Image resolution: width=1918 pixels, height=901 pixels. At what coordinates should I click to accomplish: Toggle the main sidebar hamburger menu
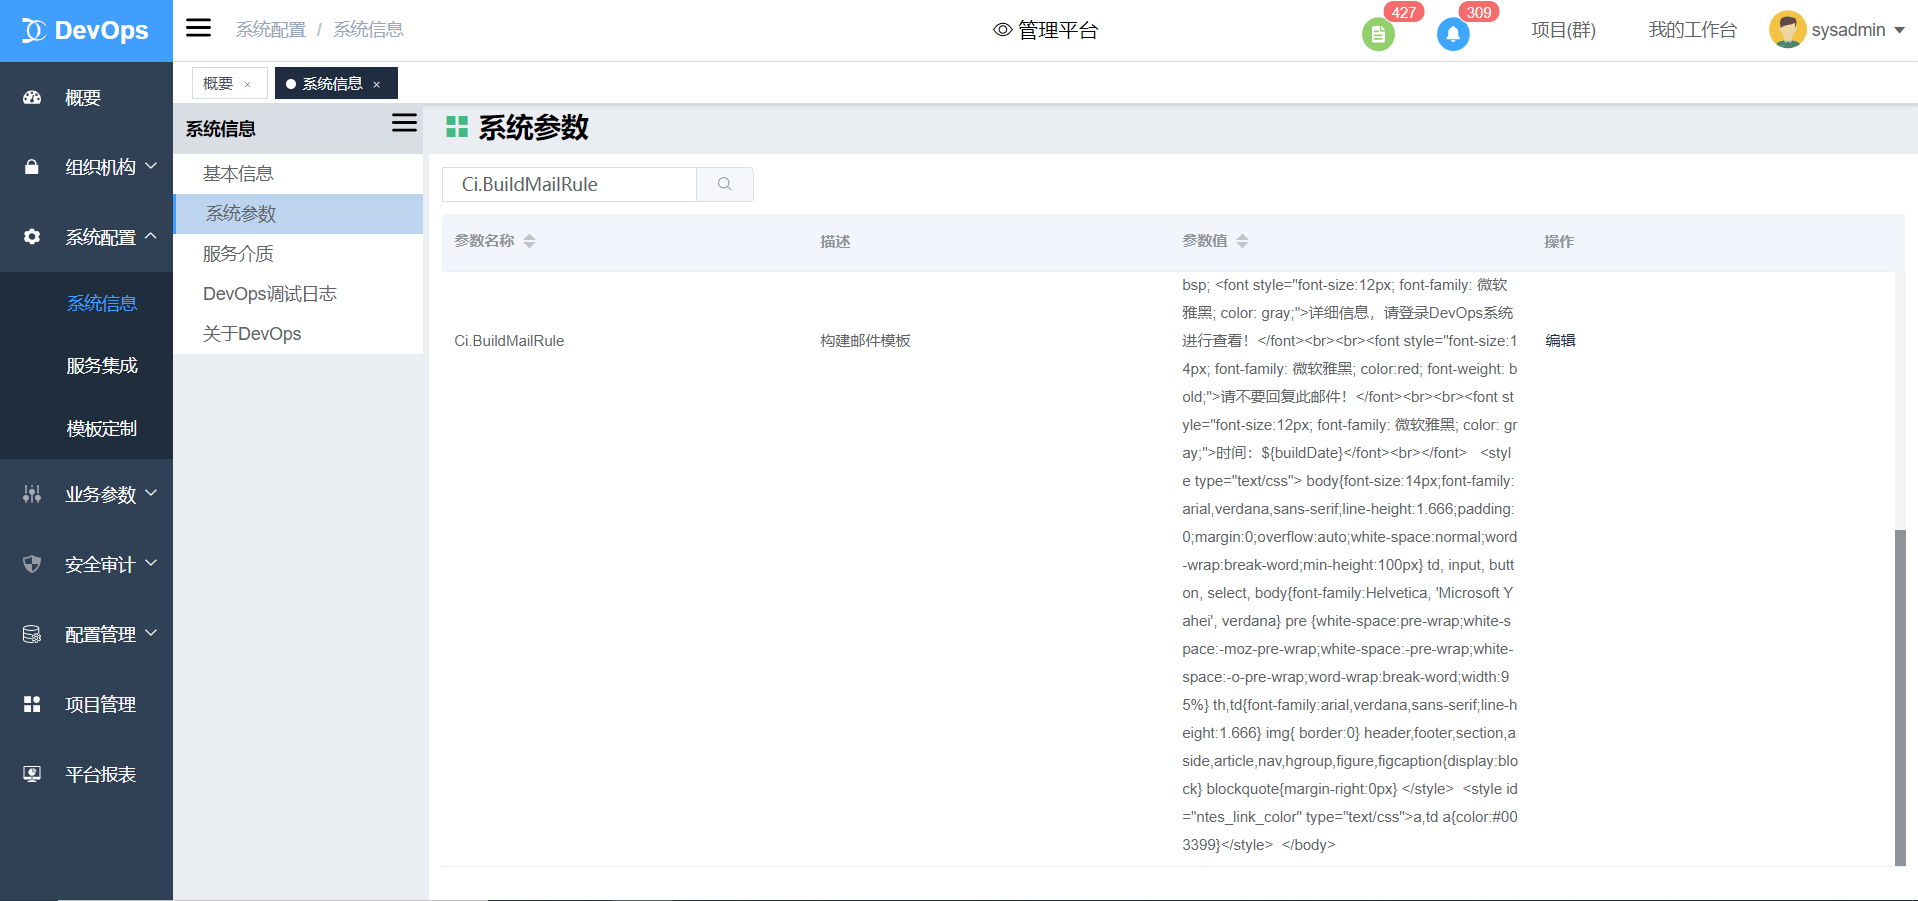tap(199, 28)
